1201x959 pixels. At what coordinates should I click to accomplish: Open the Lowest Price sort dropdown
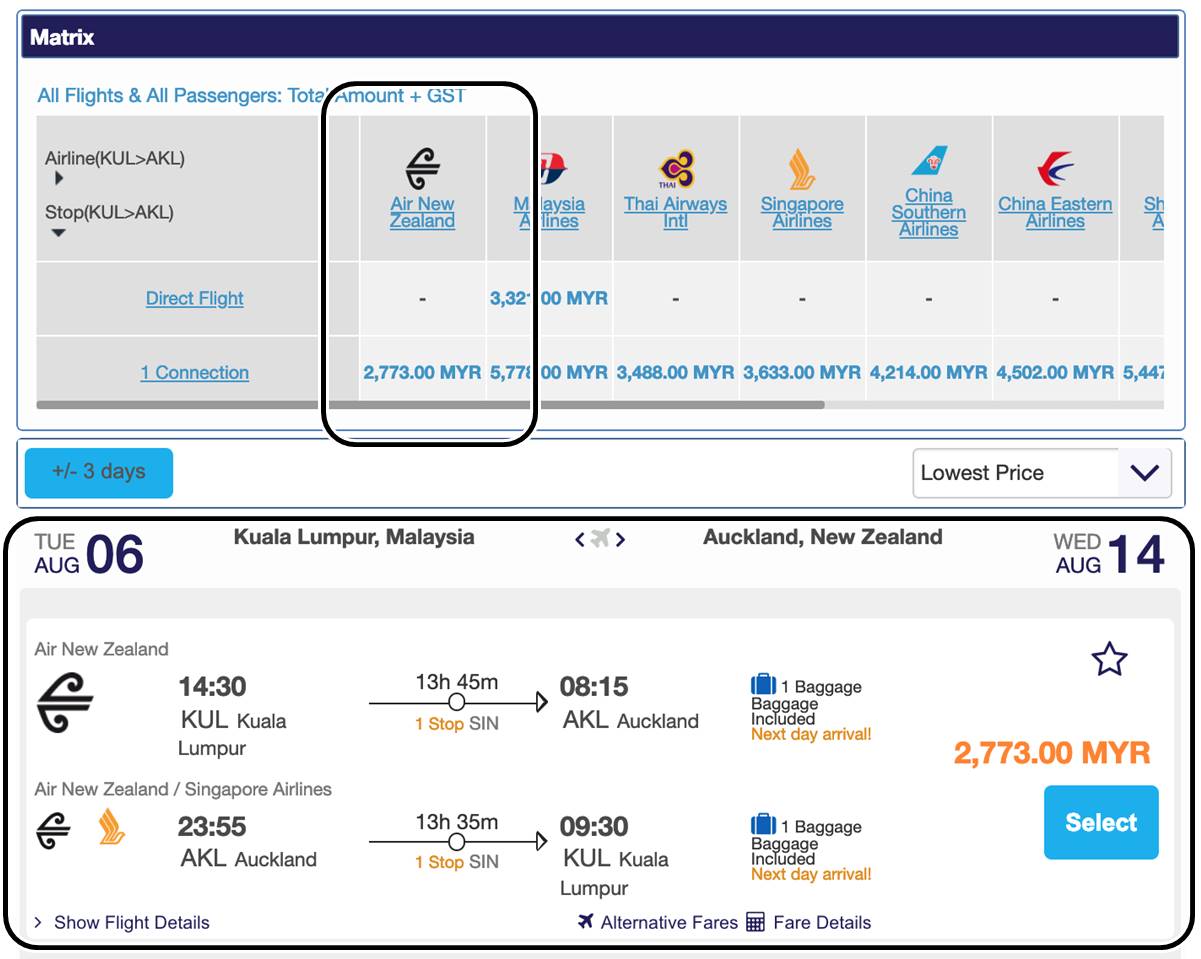click(x=1042, y=473)
